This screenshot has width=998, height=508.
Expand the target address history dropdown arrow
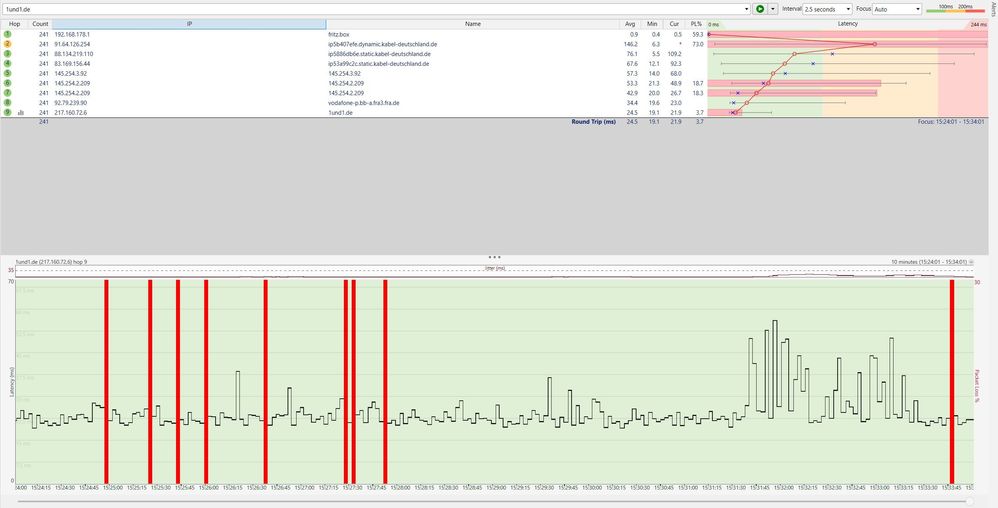coord(746,8)
